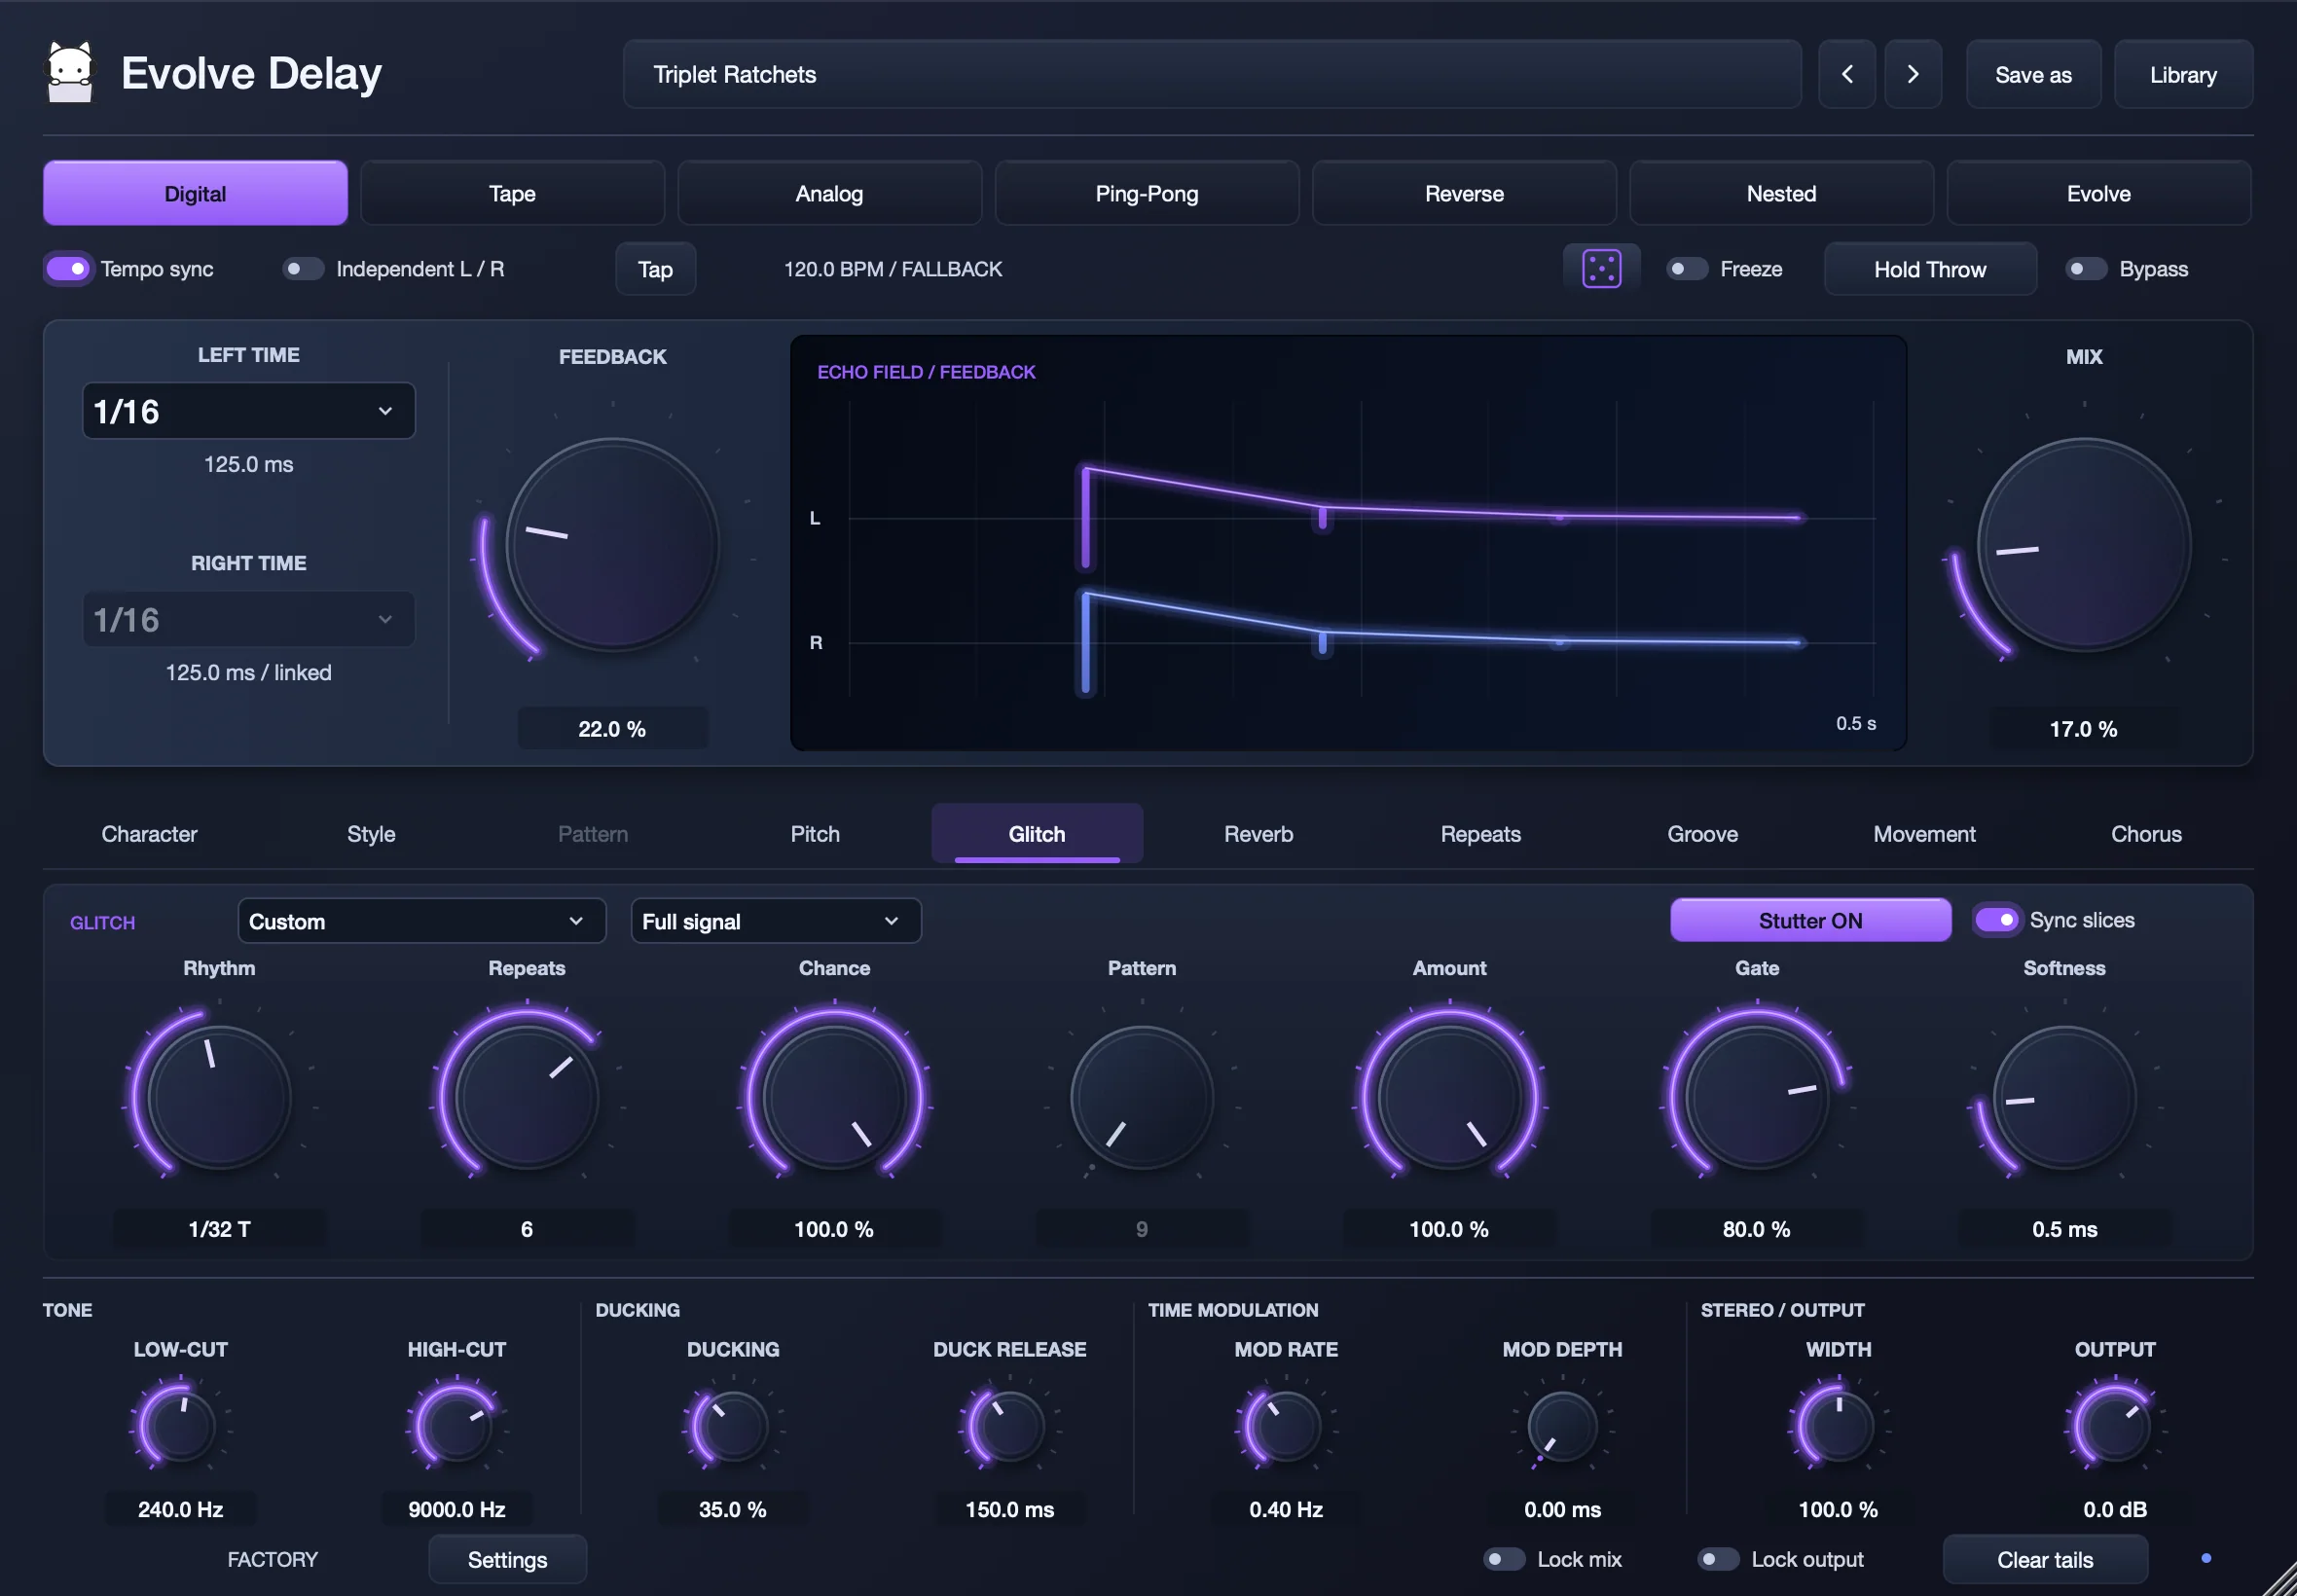
Task: Enable Lock mix toggle
Action: [1503, 1558]
